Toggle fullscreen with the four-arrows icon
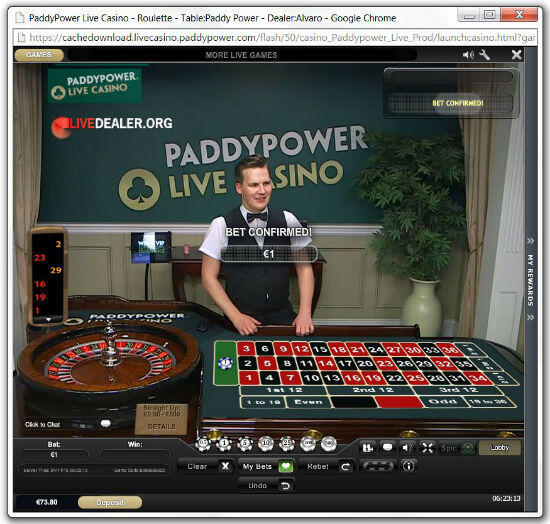This screenshot has width=550, height=524. [x=427, y=448]
